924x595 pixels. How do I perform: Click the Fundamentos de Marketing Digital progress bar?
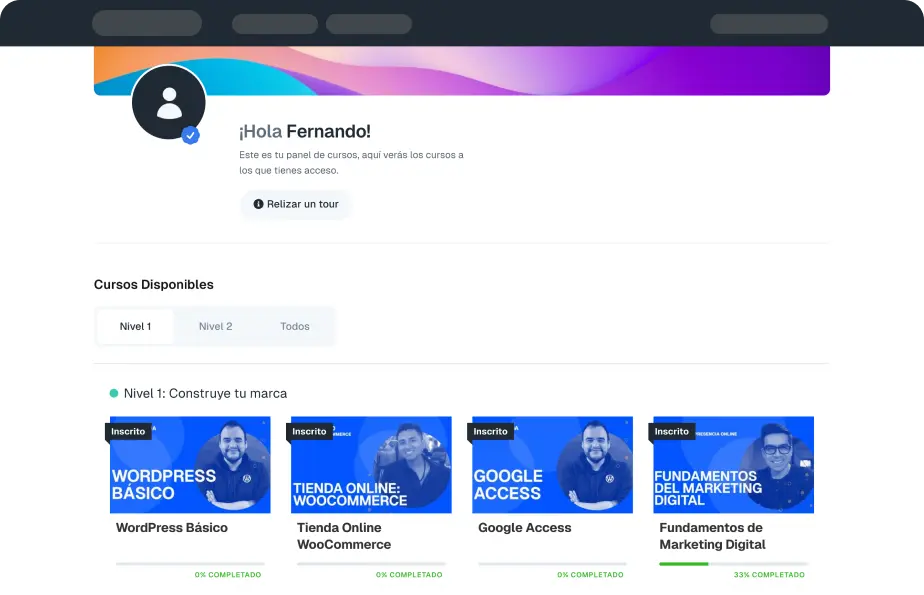click(x=734, y=564)
